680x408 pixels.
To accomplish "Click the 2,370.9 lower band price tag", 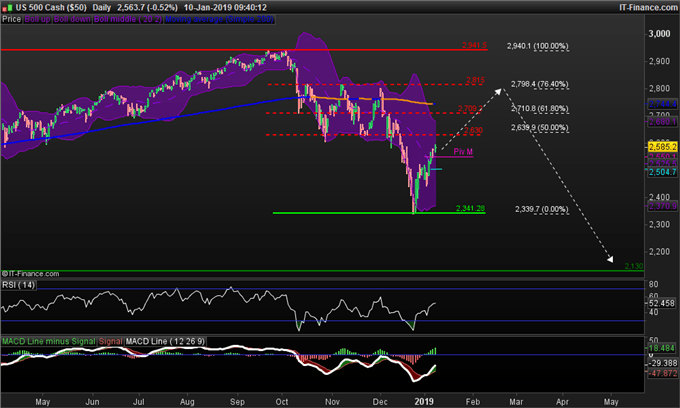I will click(x=662, y=206).
